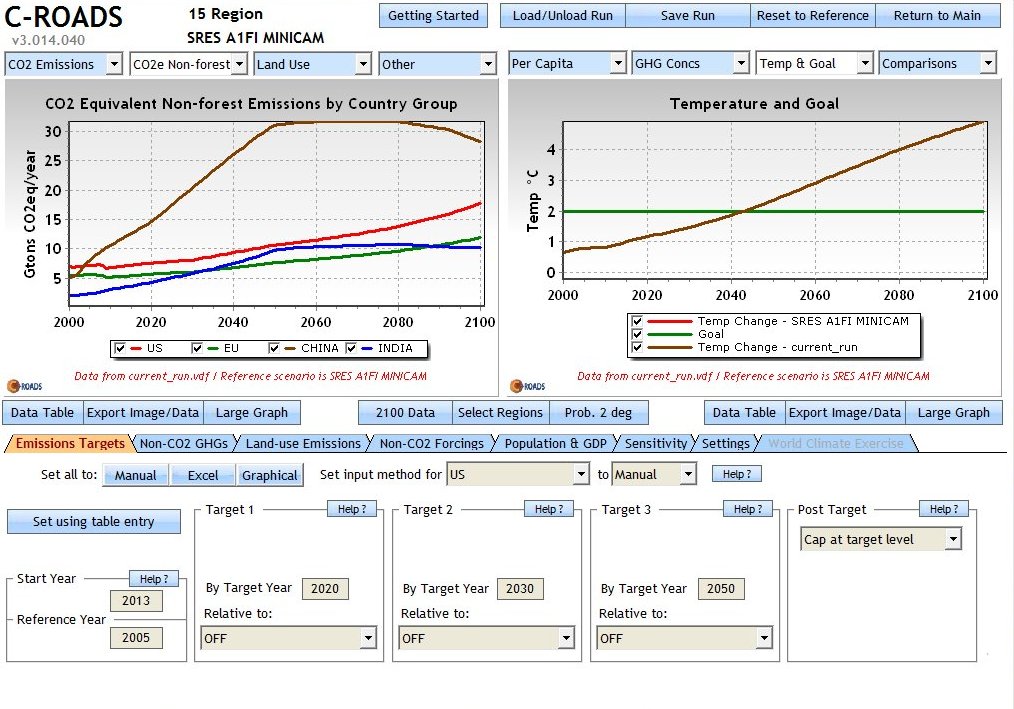Click Help in Start Year box
Image resolution: width=1014 pixels, height=709 pixels.
(x=154, y=579)
